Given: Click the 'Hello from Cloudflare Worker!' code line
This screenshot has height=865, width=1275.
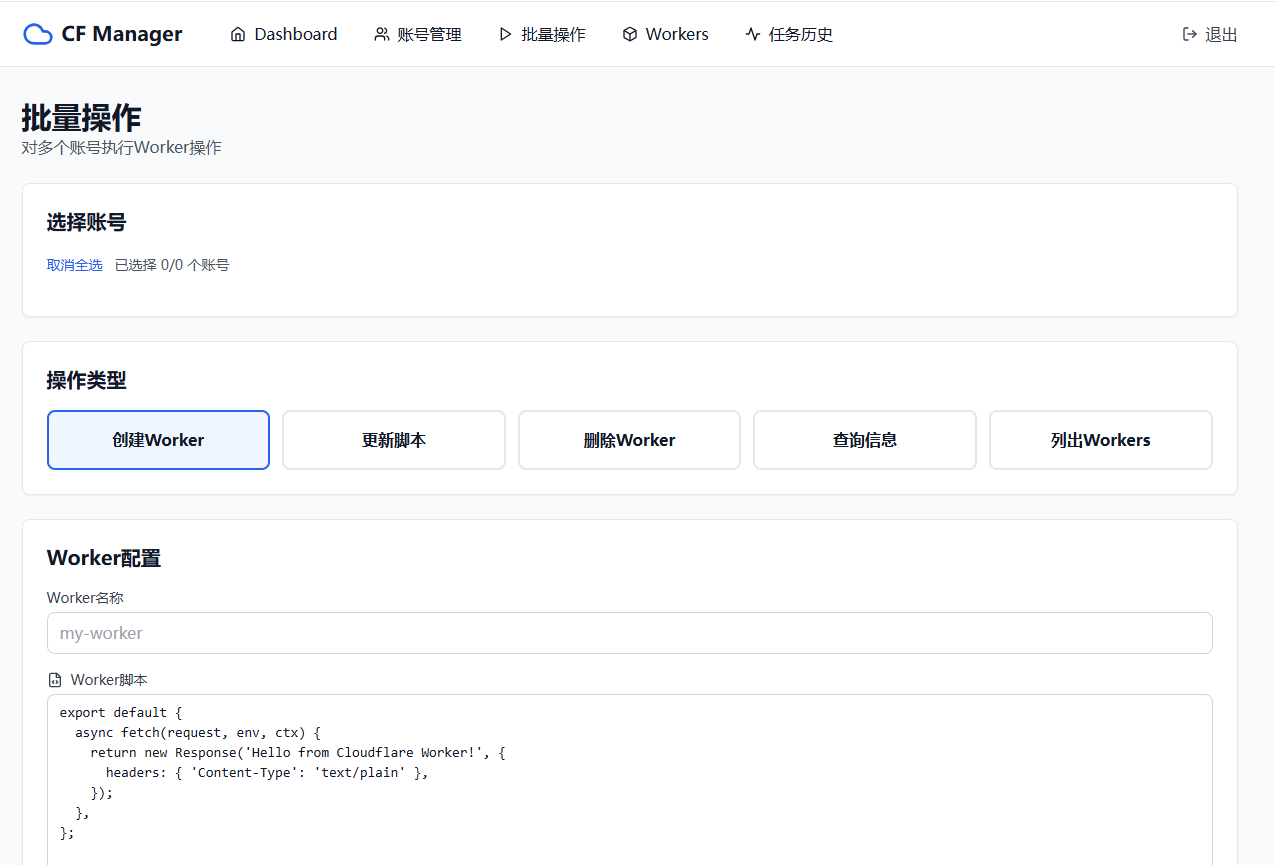Looking at the screenshot, I should pos(298,753).
